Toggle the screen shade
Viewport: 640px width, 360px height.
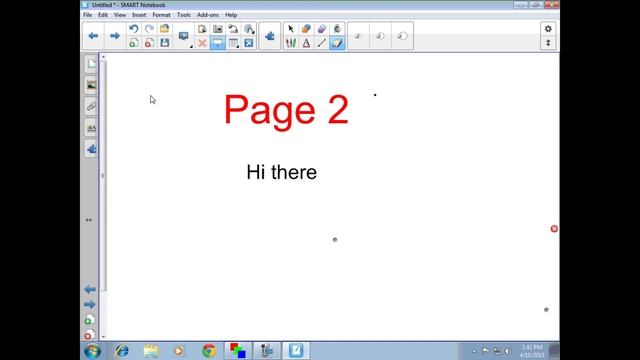pyautogui.click(x=218, y=43)
